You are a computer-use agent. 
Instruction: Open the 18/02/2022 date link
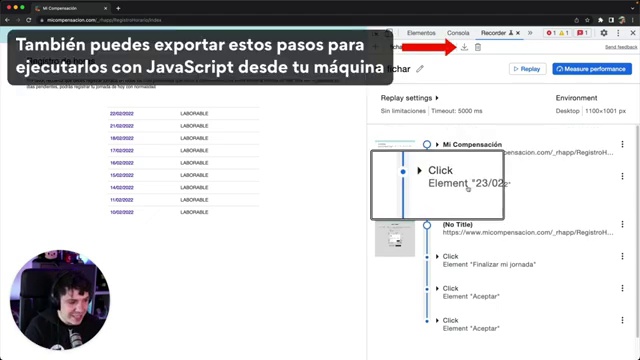pos(122,138)
